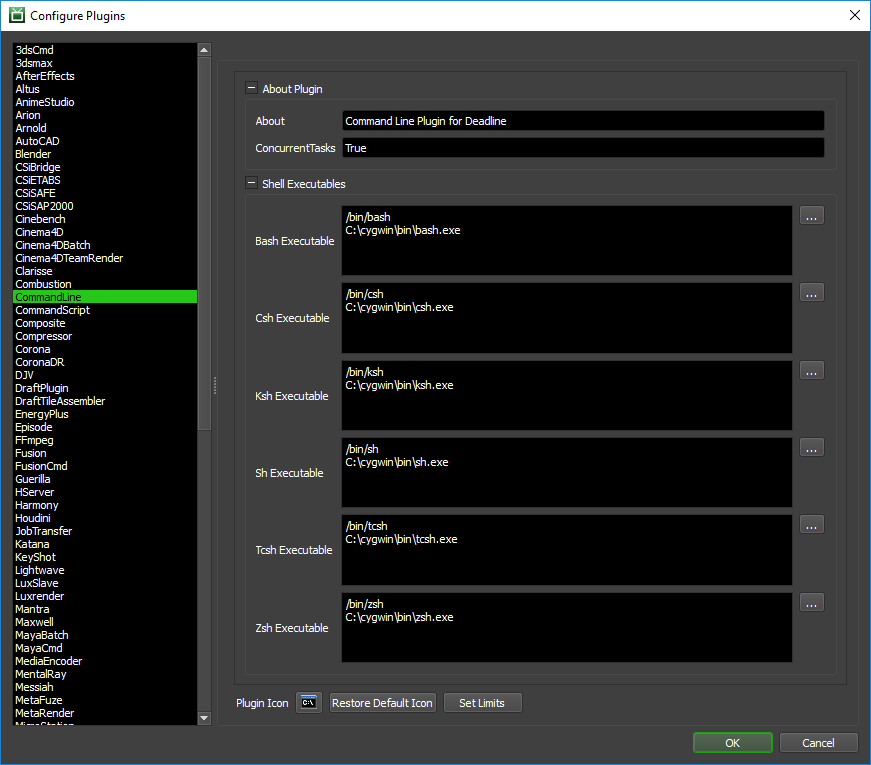Select the AutoCAD plugin
871x765 pixels.
(x=105, y=141)
